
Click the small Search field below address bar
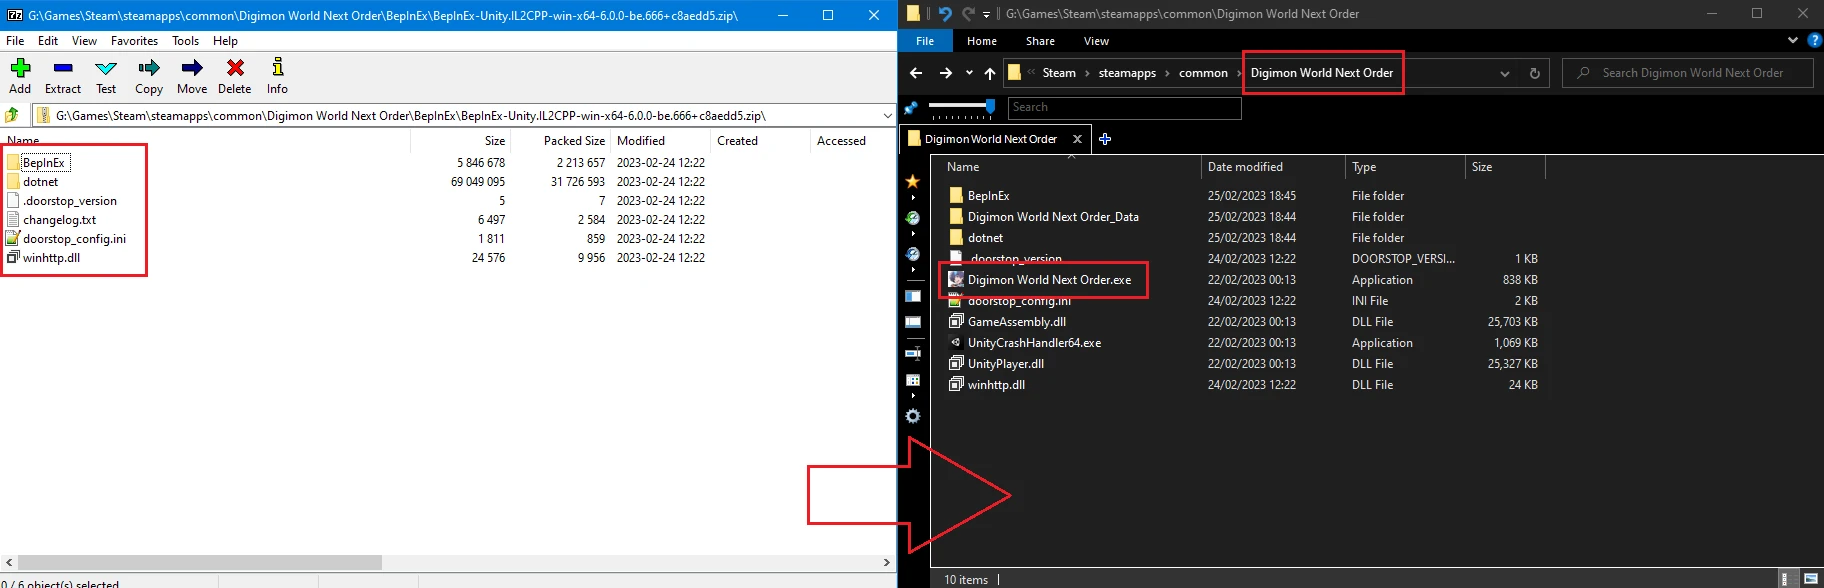[x=1125, y=107]
